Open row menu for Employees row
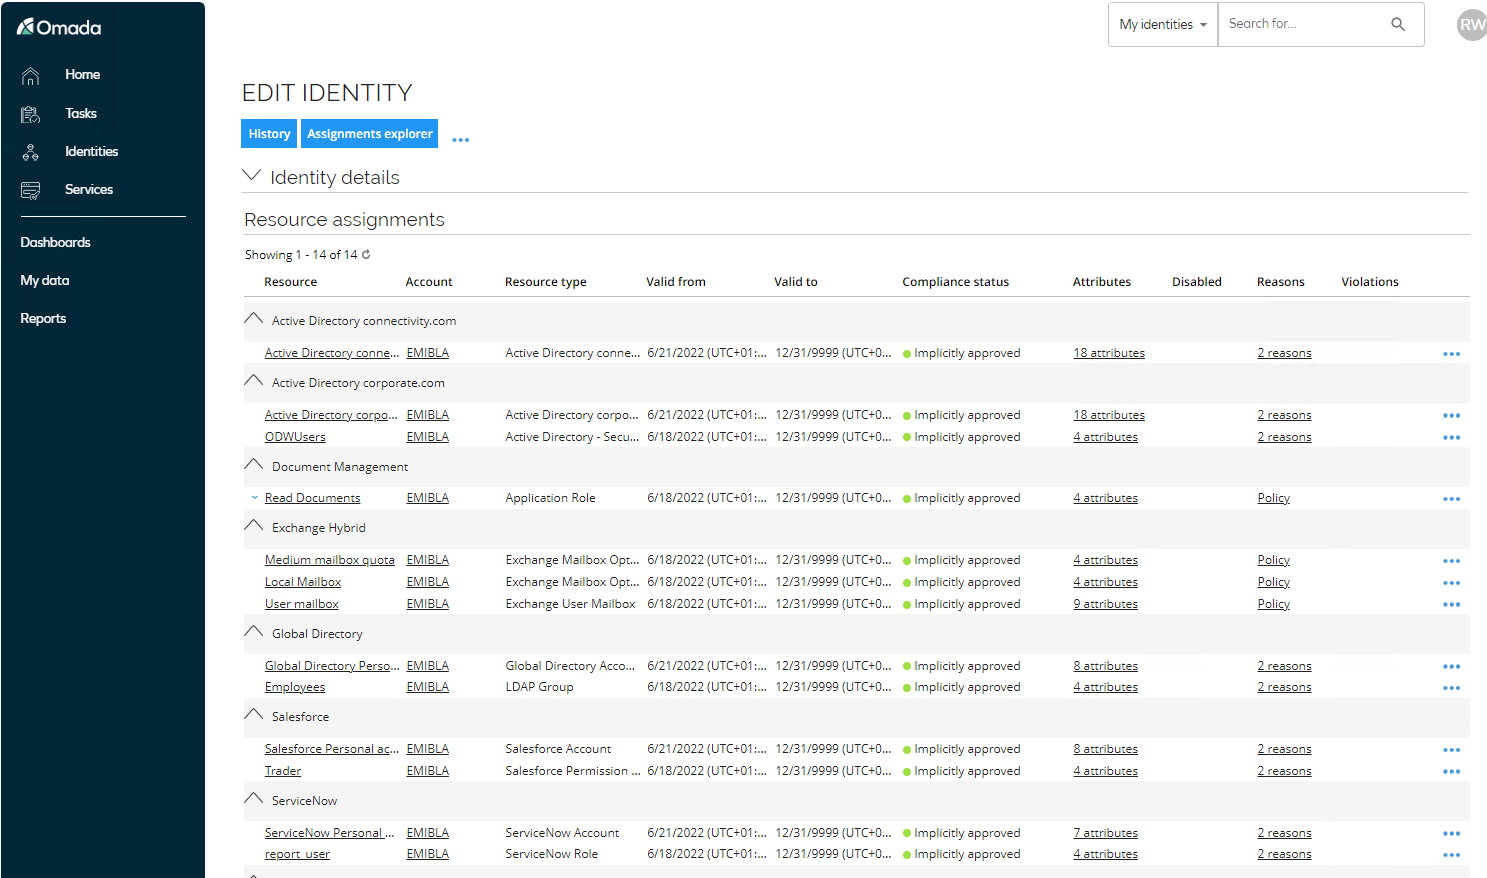The height and width of the screenshot is (878, 1487). click(1451, 688)
